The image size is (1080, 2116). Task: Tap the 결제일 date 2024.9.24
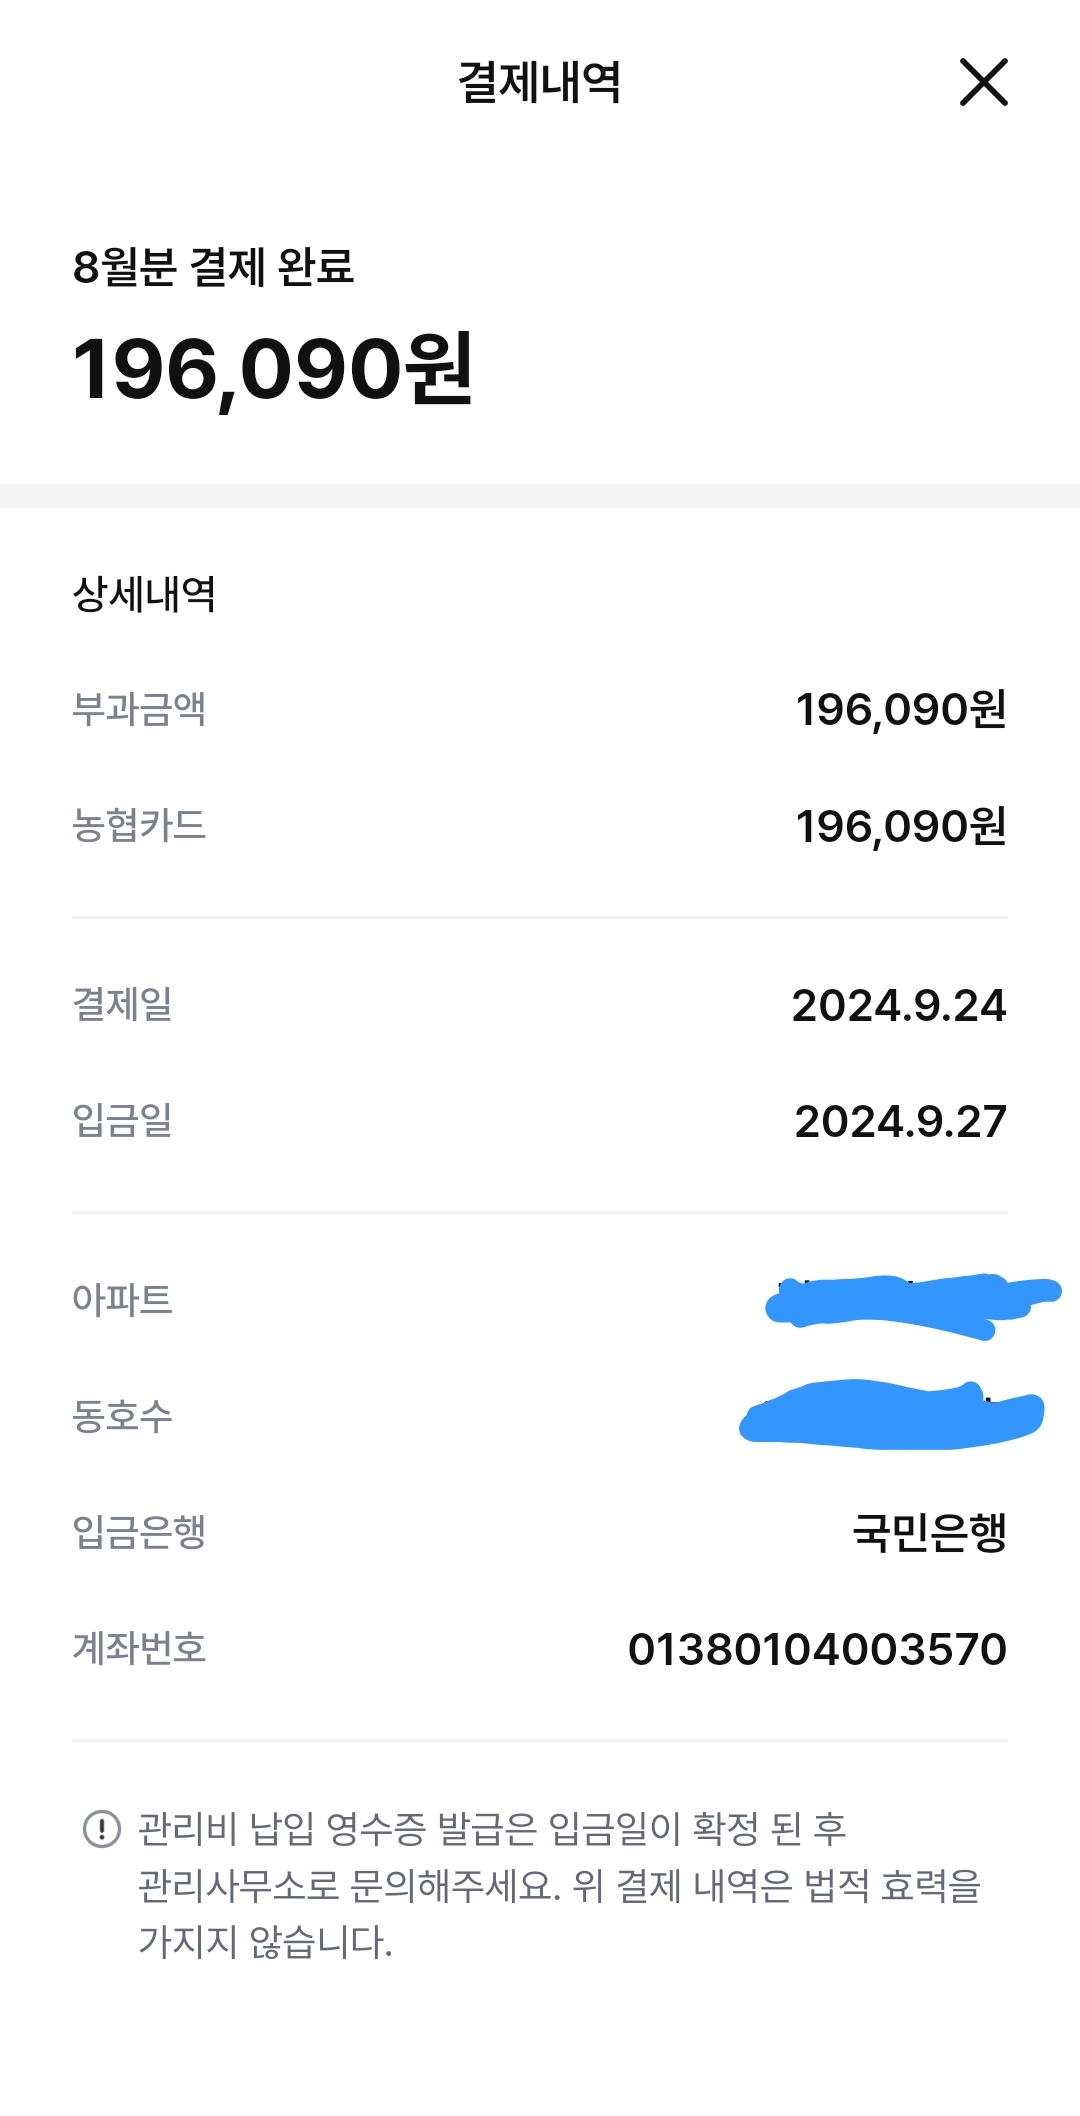(898, 1005)
